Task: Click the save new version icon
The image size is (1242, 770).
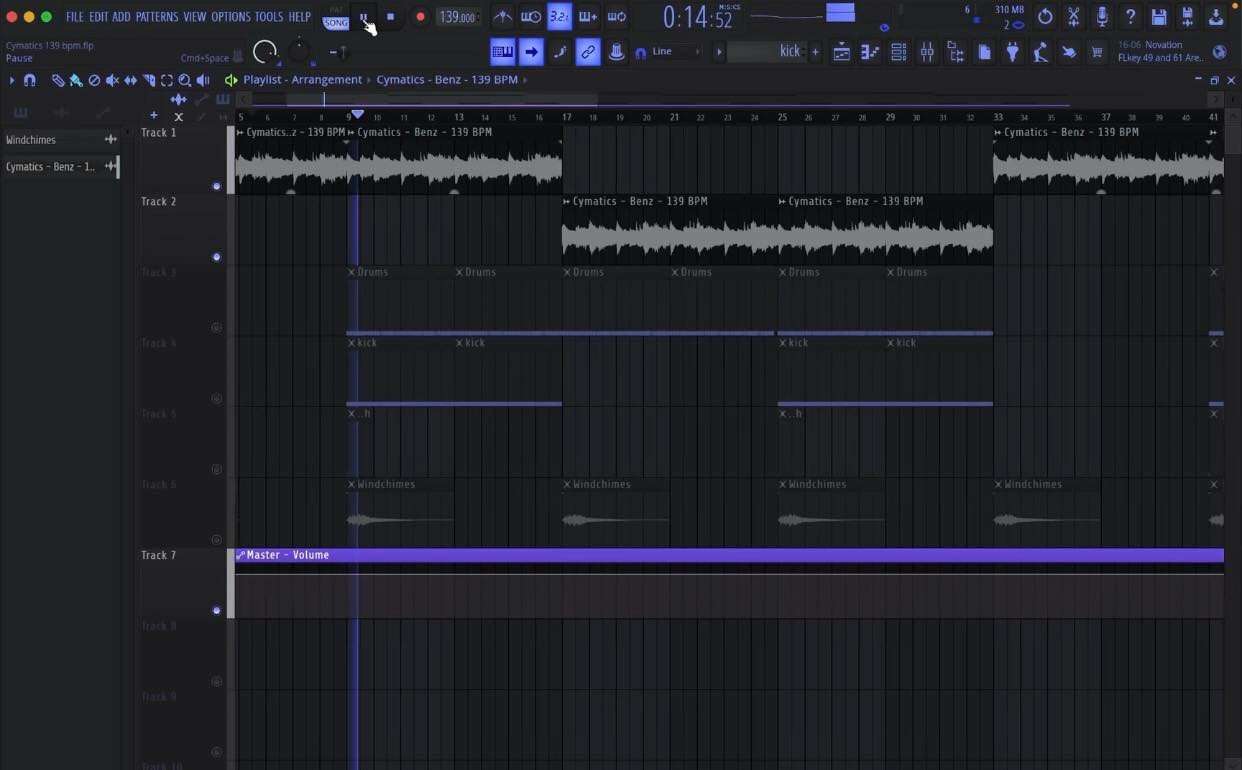Action: point(1187,17)
